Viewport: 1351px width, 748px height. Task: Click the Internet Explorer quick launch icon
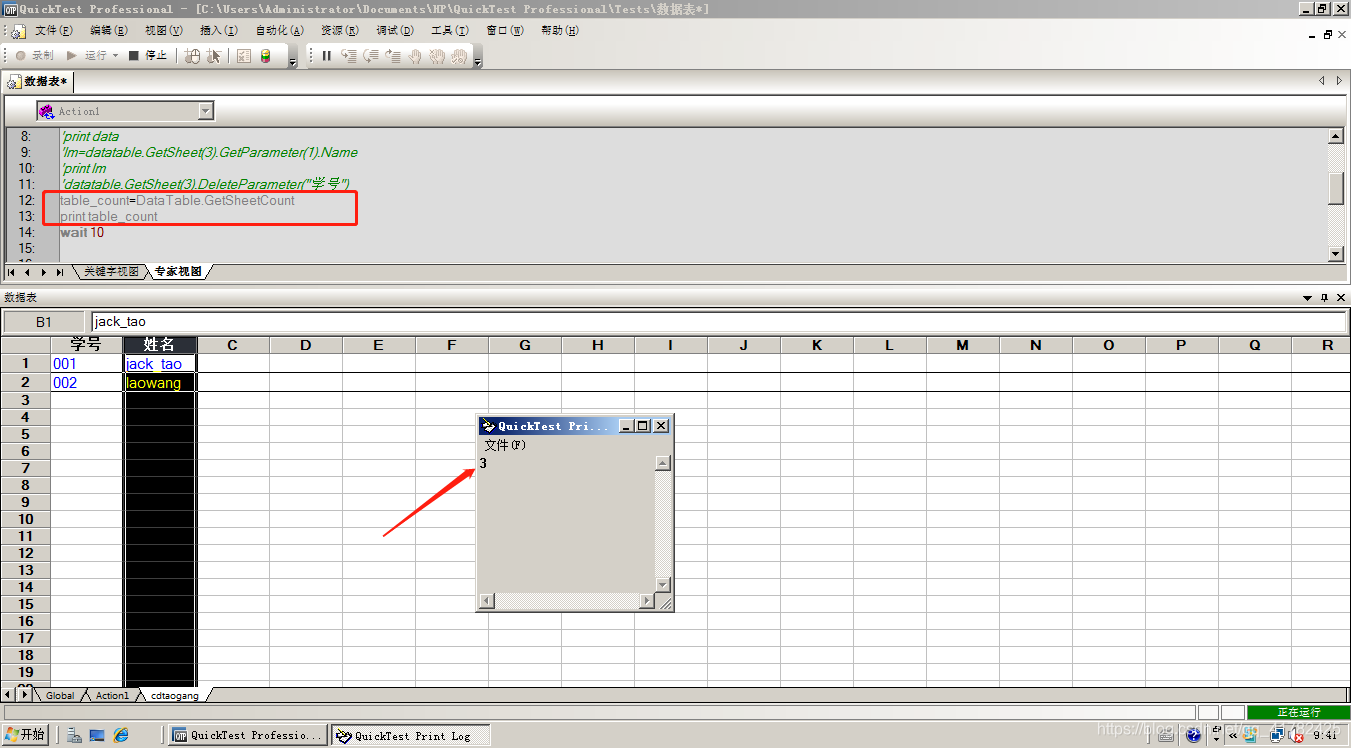[121, 735]
